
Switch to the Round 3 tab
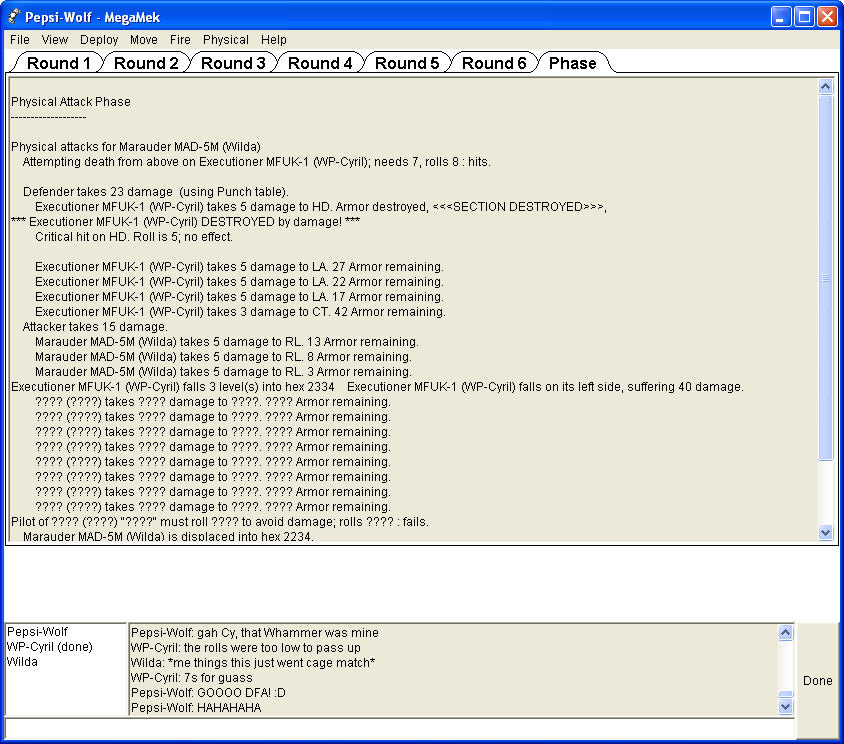click(x=233, y=63)
